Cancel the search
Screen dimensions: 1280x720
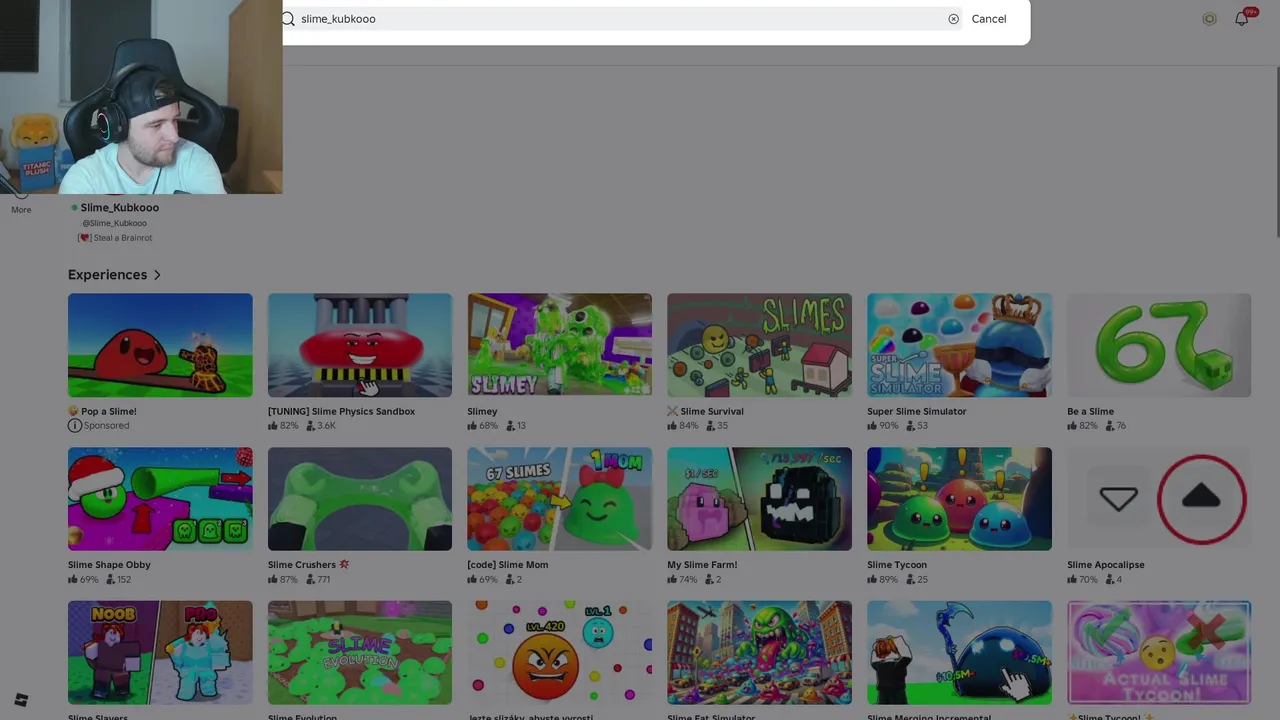pyautogui.click(x=988, y=19)
